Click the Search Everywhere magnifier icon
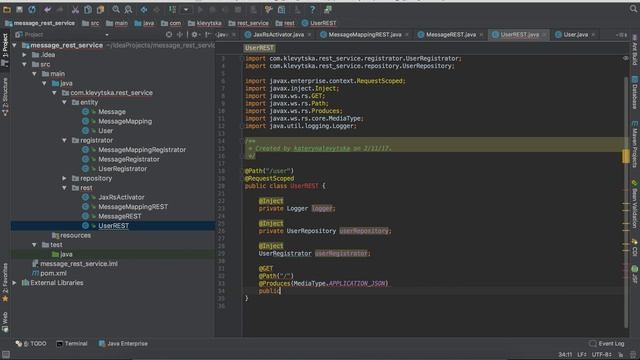This screenshot has width=640, height=360. coord(633,9)
